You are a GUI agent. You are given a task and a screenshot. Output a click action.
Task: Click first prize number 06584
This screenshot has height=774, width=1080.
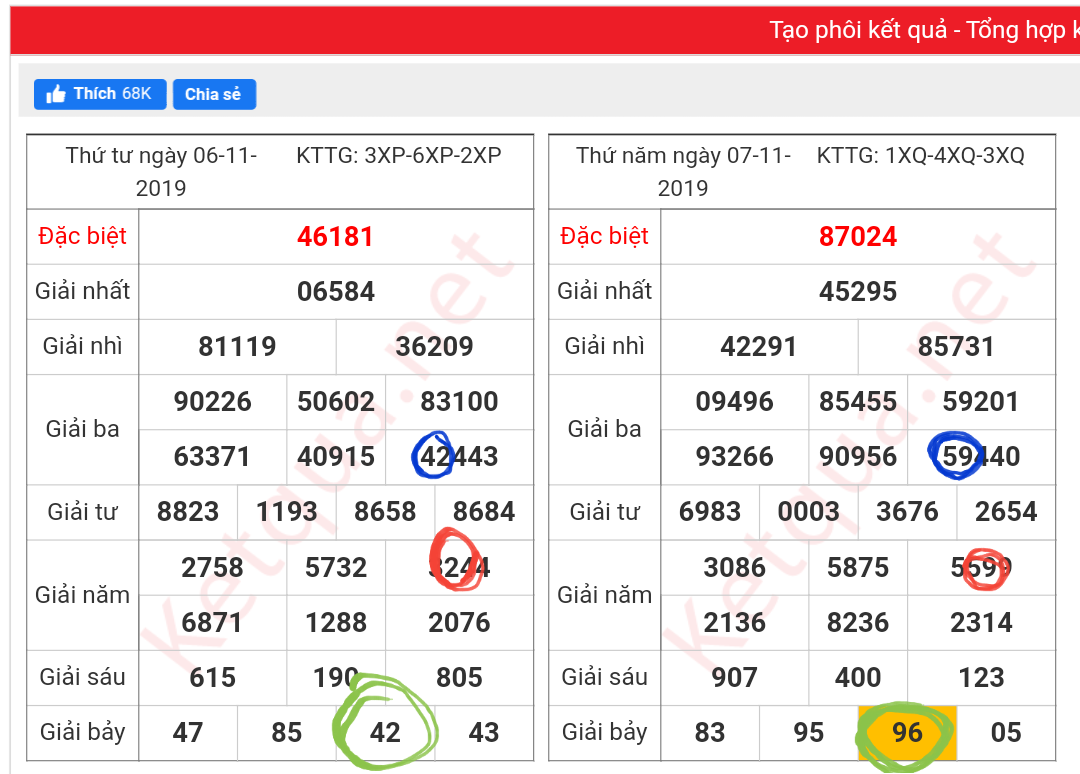point(335,292)
